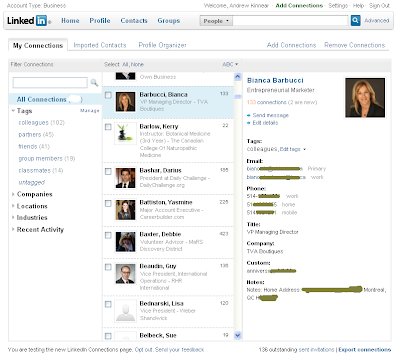
Task: Click the Filter Connections text box
Action: point(50,82)
